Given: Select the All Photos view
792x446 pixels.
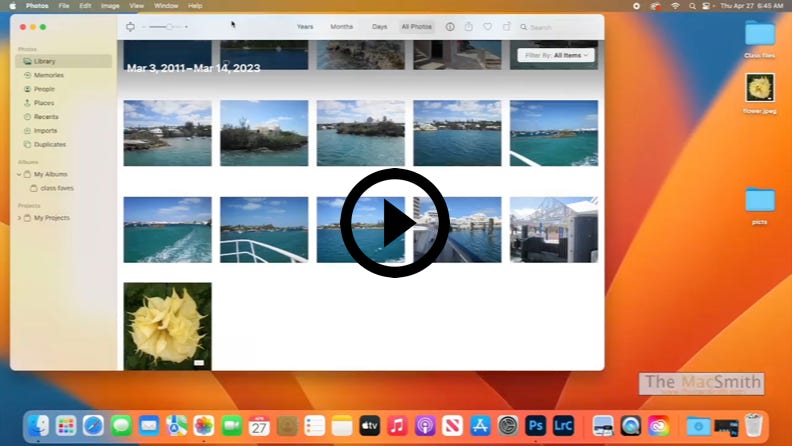Looking at the screenshot, I should (417, 27).
